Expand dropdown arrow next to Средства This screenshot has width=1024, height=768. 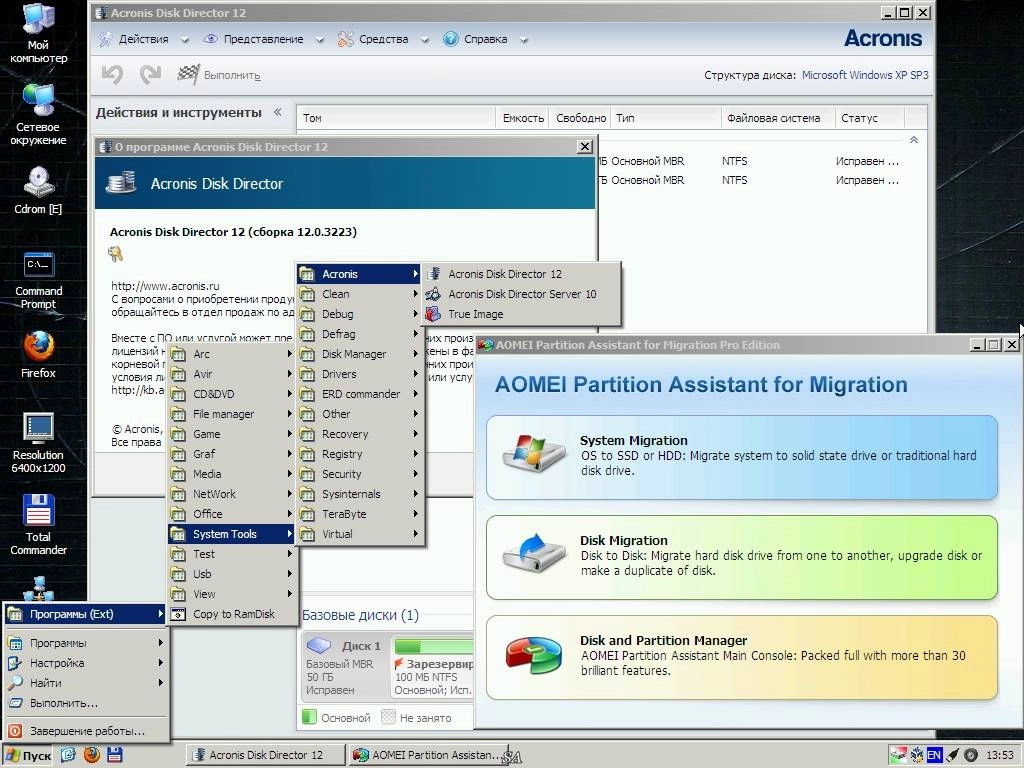(424, 40)
